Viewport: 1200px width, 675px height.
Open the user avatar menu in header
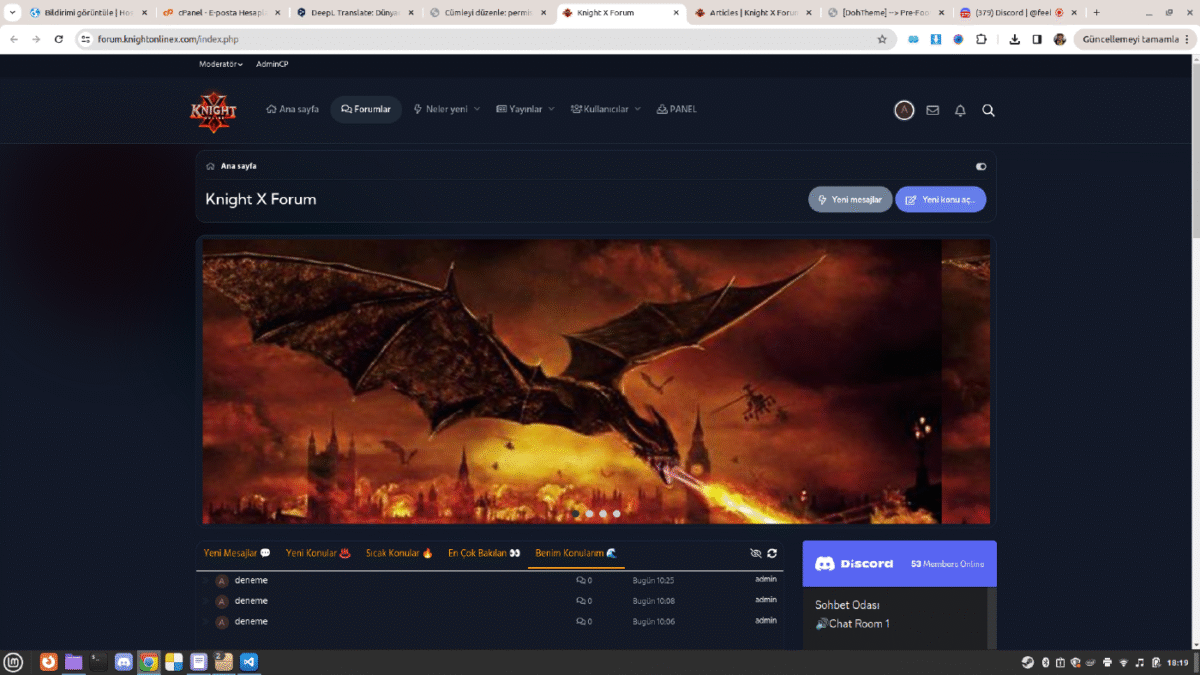click(904, 110)
